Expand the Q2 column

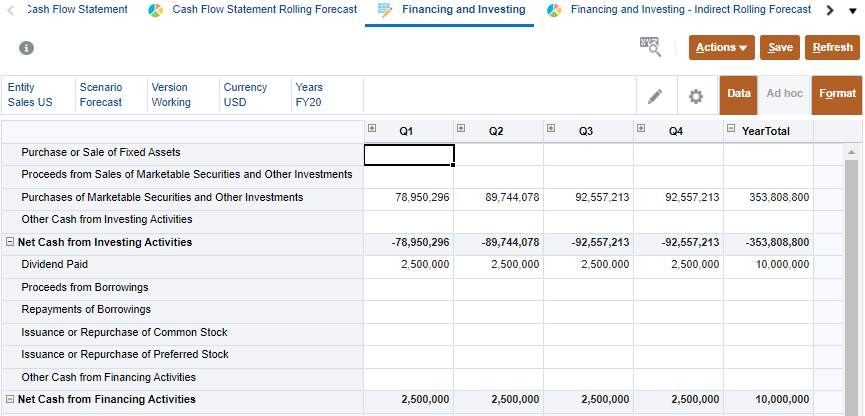pos(462,128)
